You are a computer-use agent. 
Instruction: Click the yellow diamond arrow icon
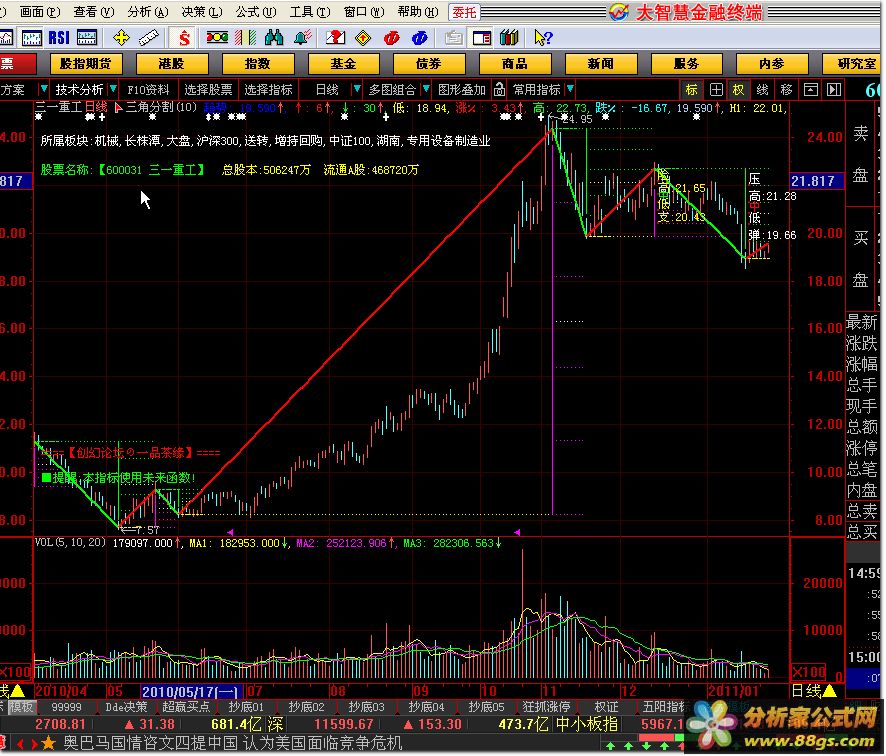pos(363,38)
